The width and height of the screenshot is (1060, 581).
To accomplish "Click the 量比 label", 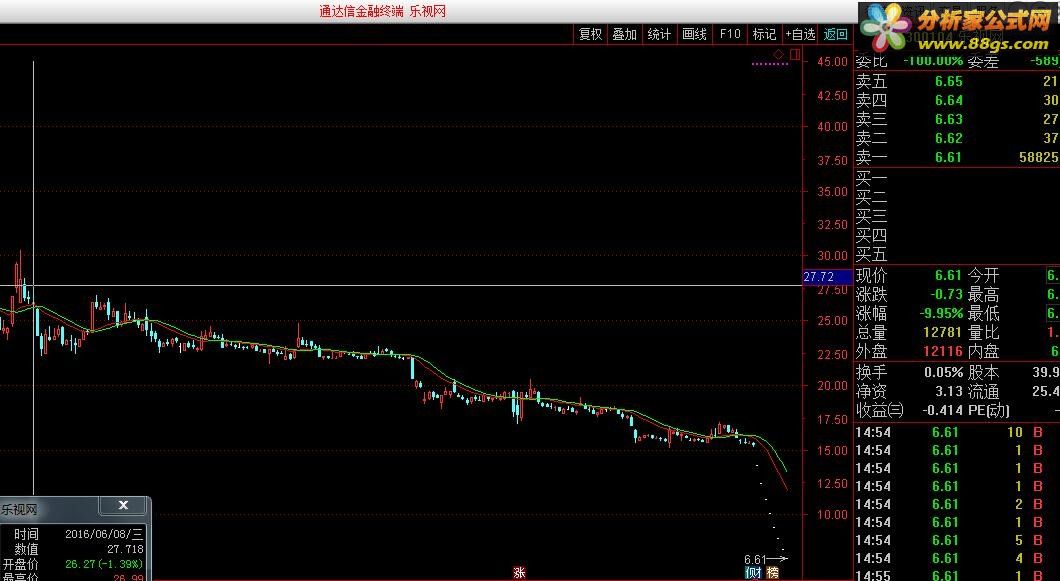I will (984, 332).
